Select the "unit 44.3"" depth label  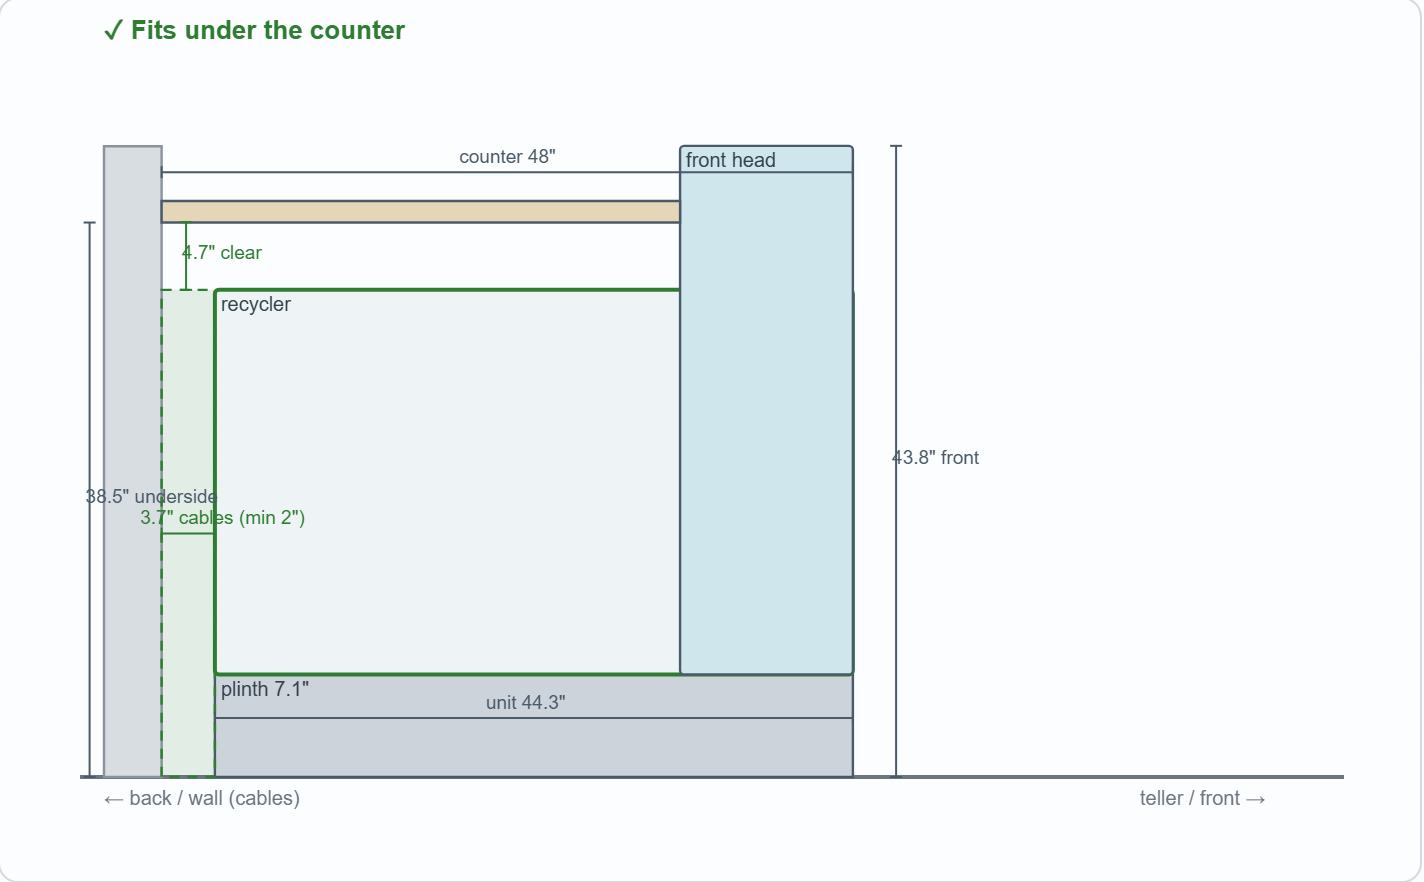526,703
